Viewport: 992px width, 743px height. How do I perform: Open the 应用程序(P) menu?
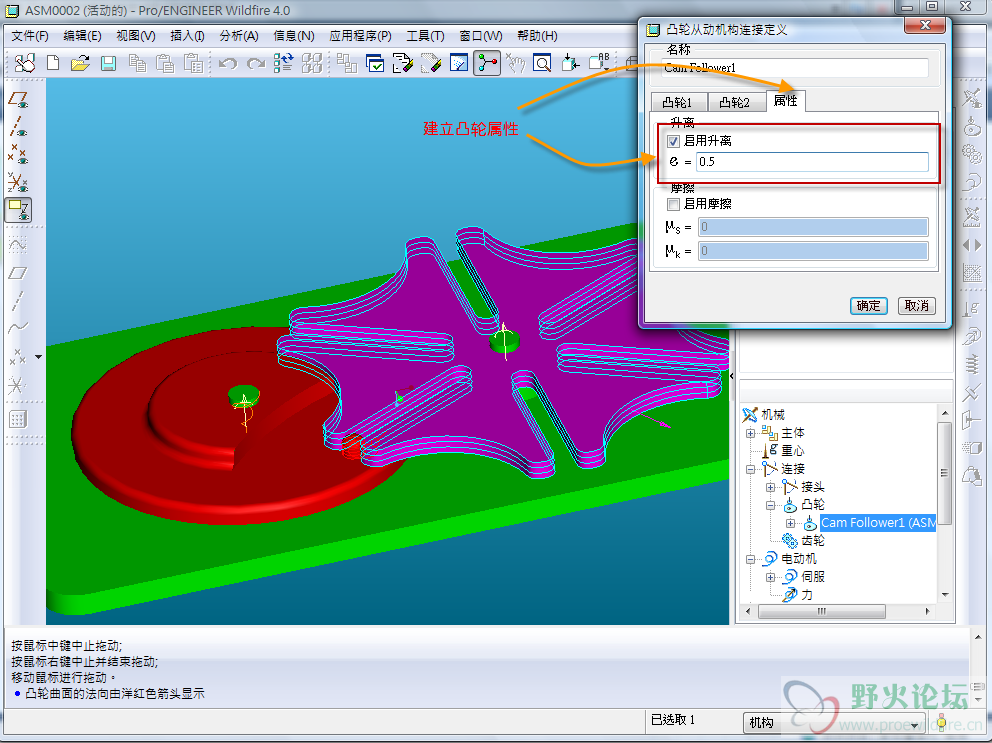[x=361, y=35]
